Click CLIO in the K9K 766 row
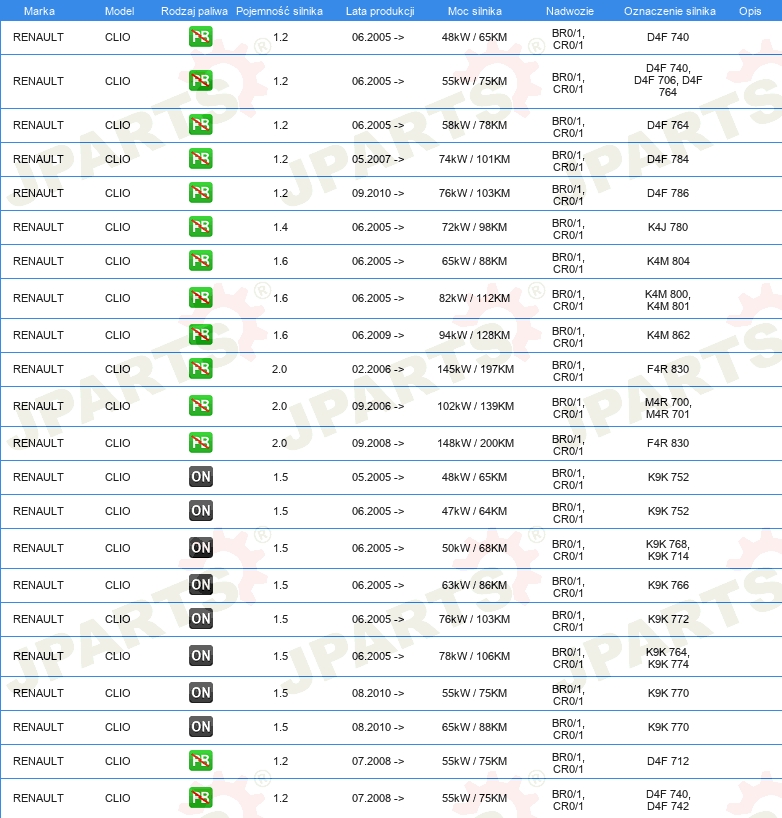Viewport: 782px width, 818px height. 117,585
